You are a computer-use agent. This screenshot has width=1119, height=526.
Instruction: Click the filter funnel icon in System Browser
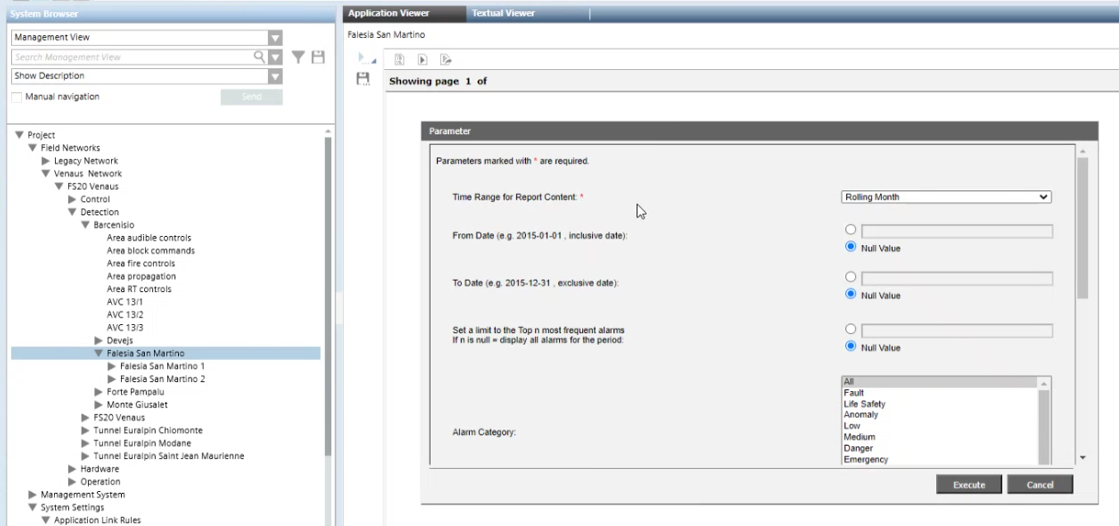pyautogui.click(x=298, y=58)
